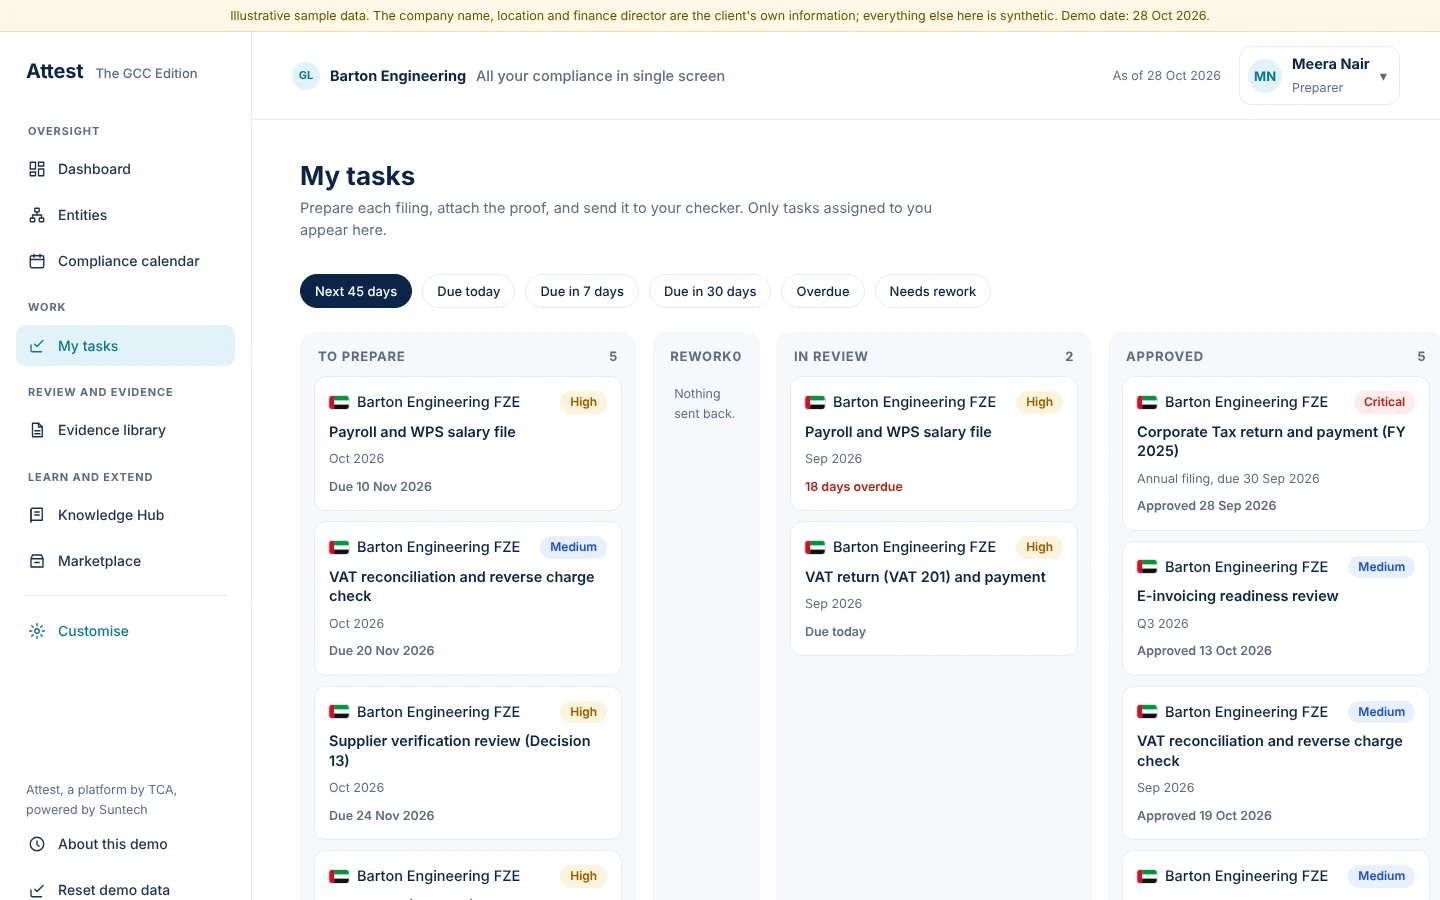This screenshot has width=1440, height=900.
Task: Show only Overdue tasks
Action: pos(823,291)
